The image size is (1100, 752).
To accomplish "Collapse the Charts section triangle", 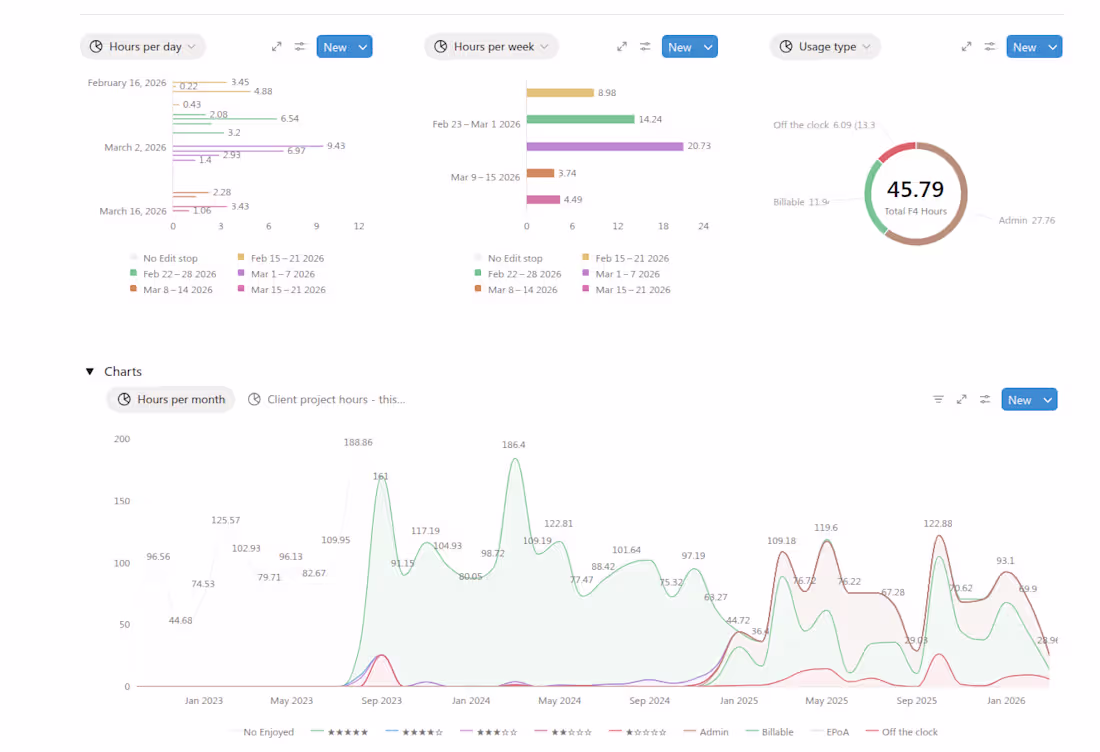I will [x=90, y=371].
